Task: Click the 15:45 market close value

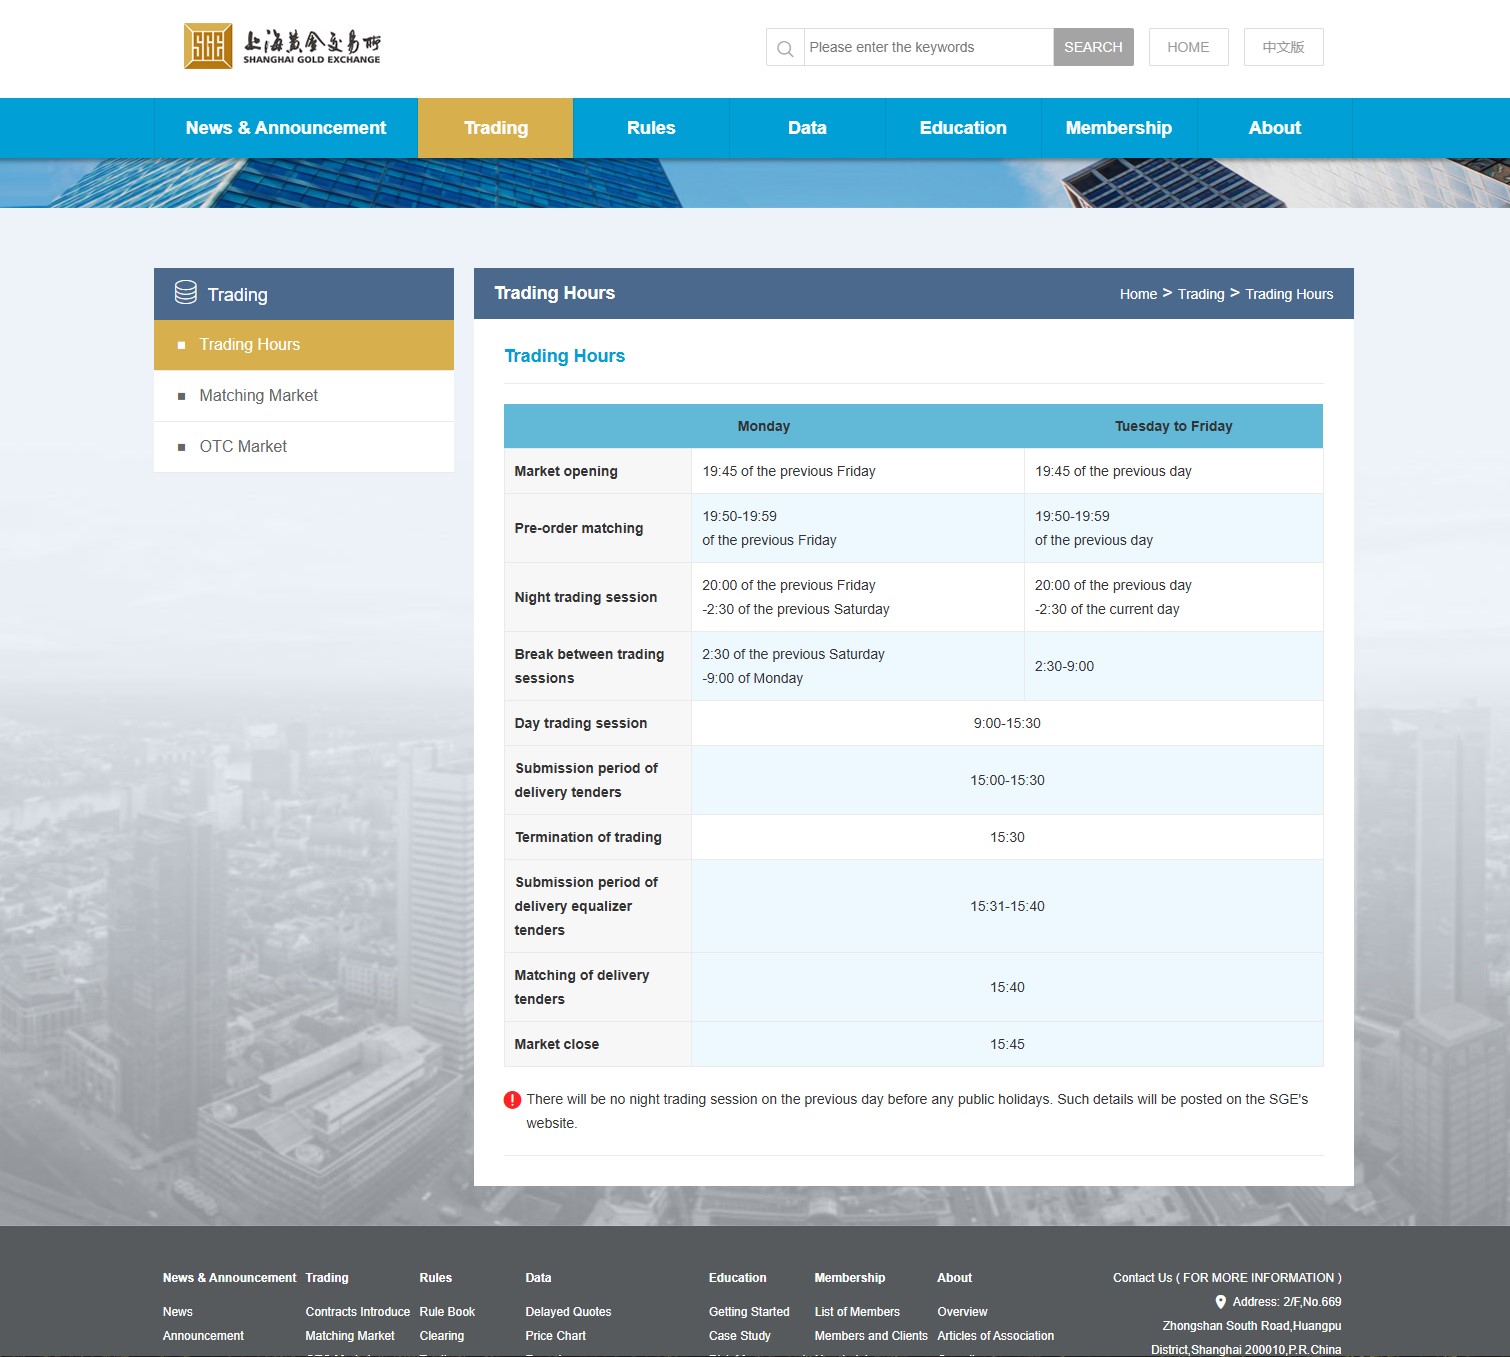Action: [1007, 1044]
